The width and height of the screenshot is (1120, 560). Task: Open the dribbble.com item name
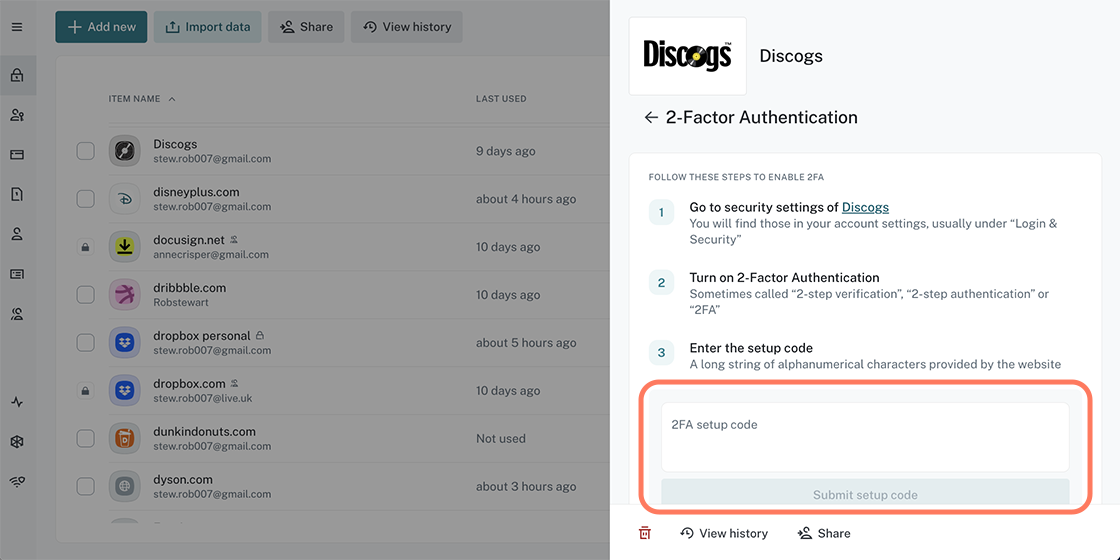tap(189, 288)
